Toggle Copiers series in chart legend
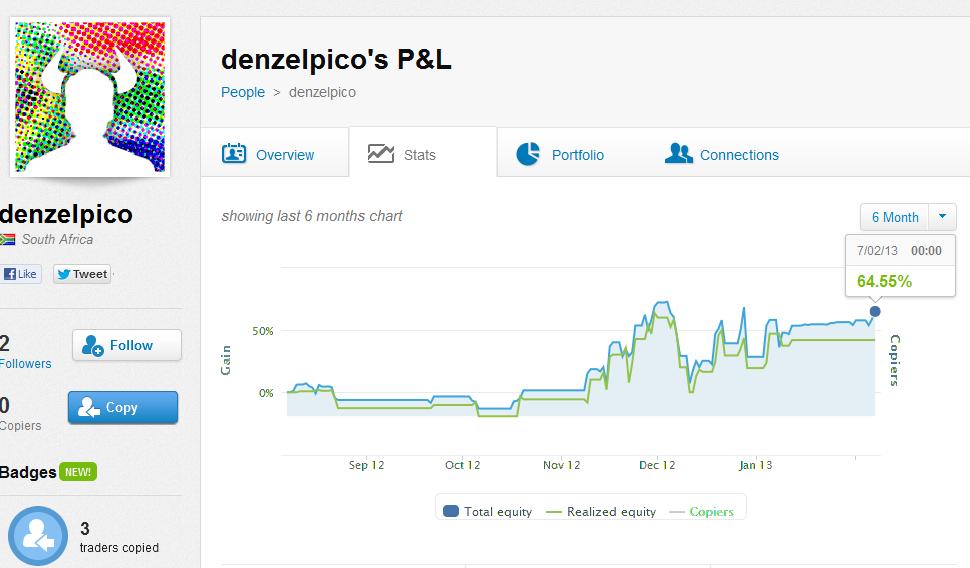The width and height of the screenshot is (970, 568). coord(701,511)
